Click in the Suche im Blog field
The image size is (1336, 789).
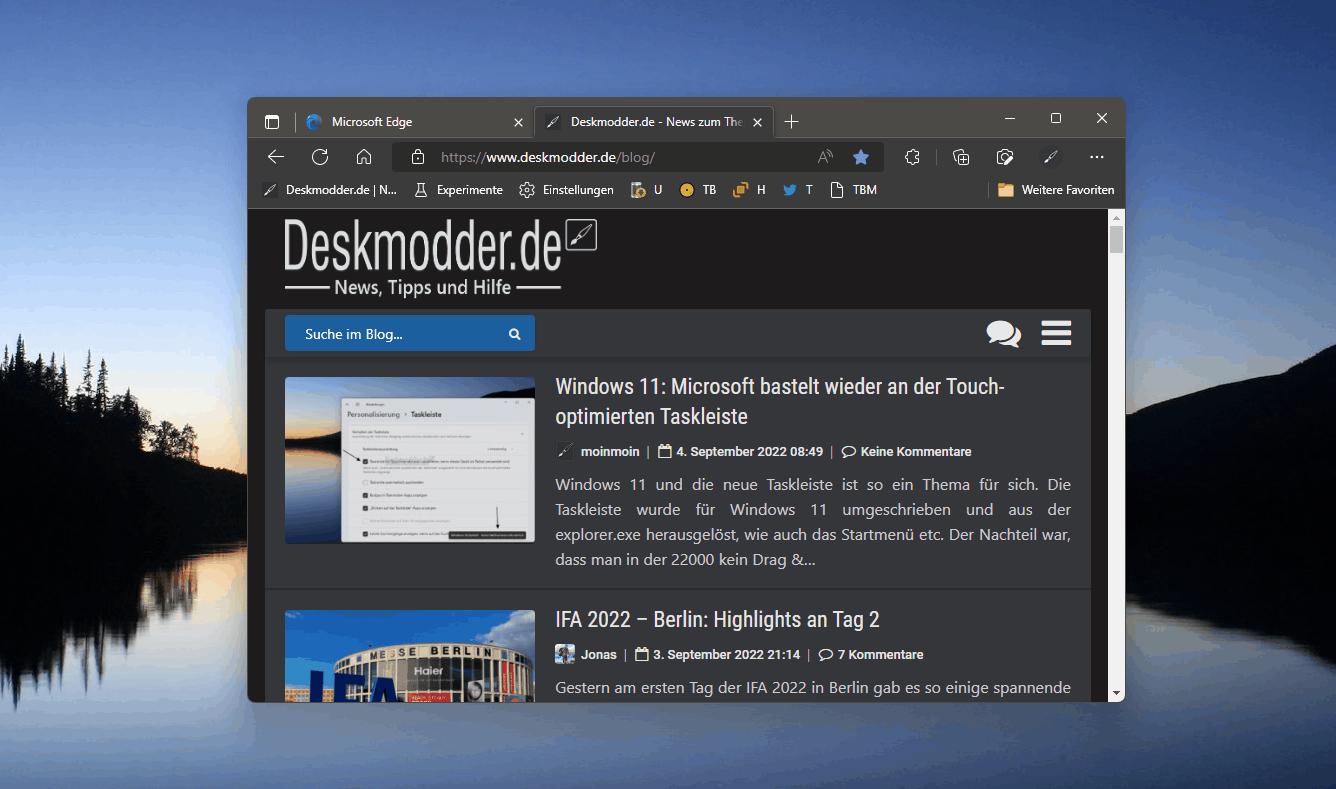point(400,334)
